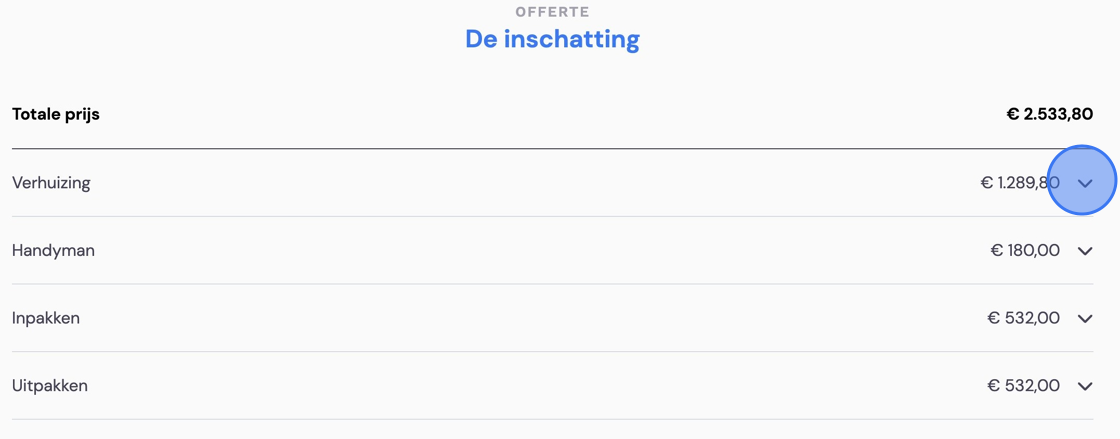Click the Totale prijs label
1120x439 pixels.
pos(56,114)
